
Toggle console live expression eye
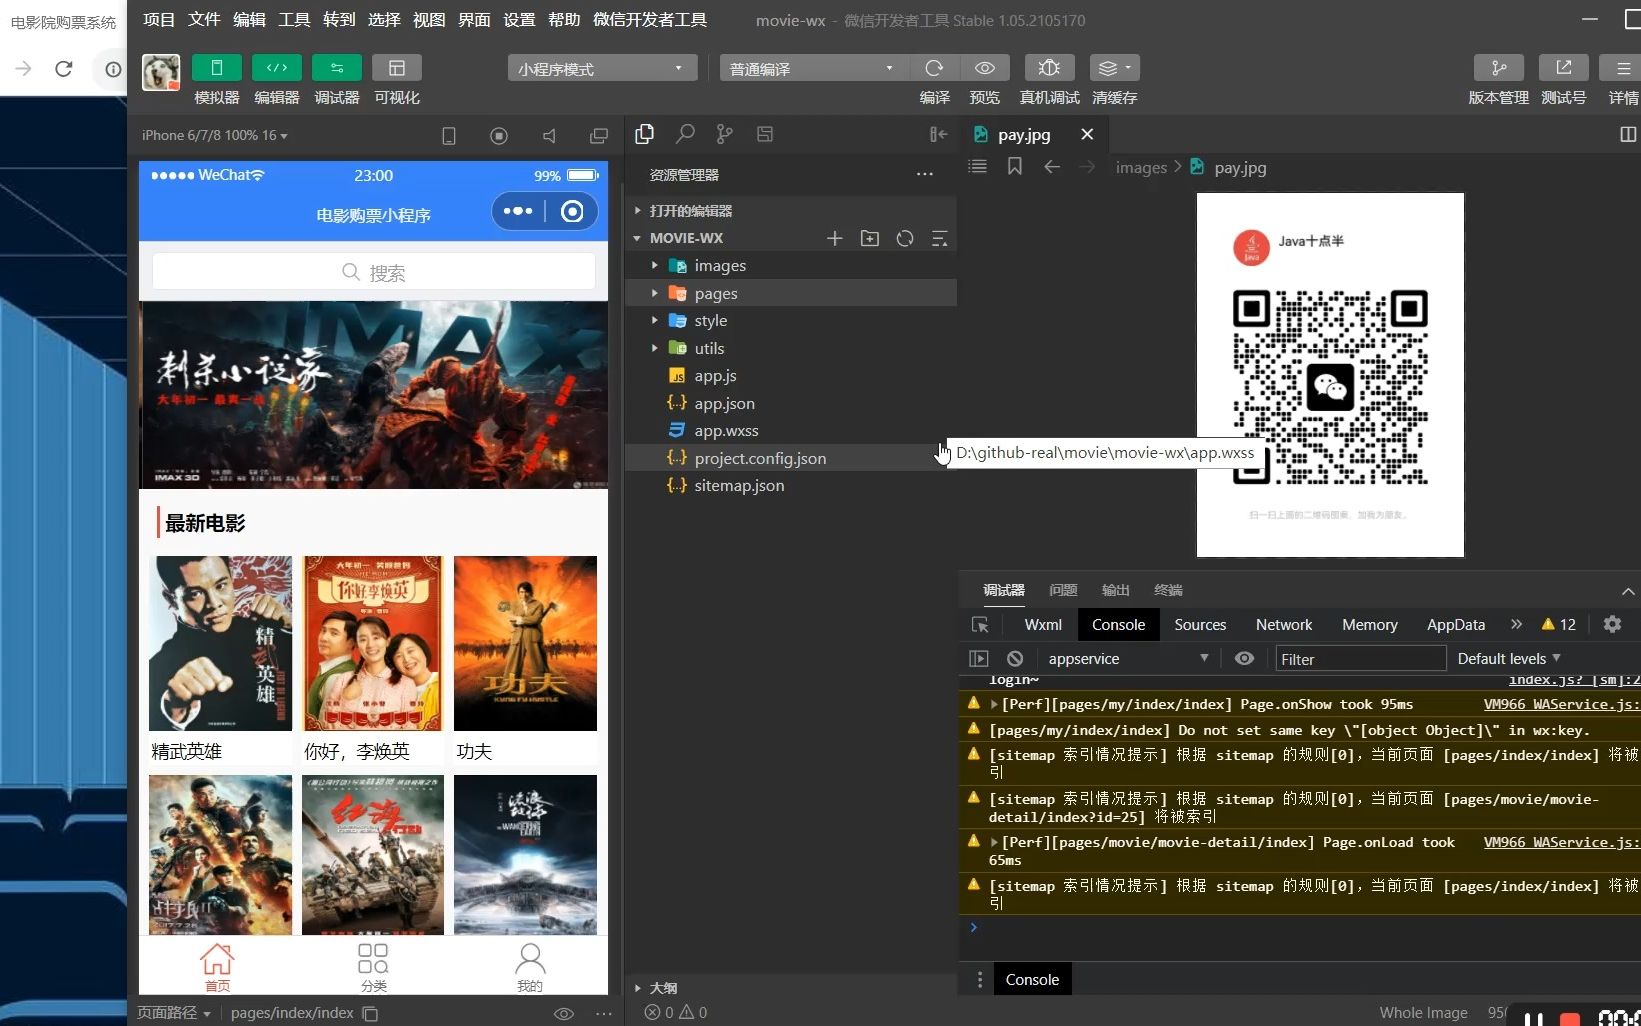click(x=1244, y=658)
